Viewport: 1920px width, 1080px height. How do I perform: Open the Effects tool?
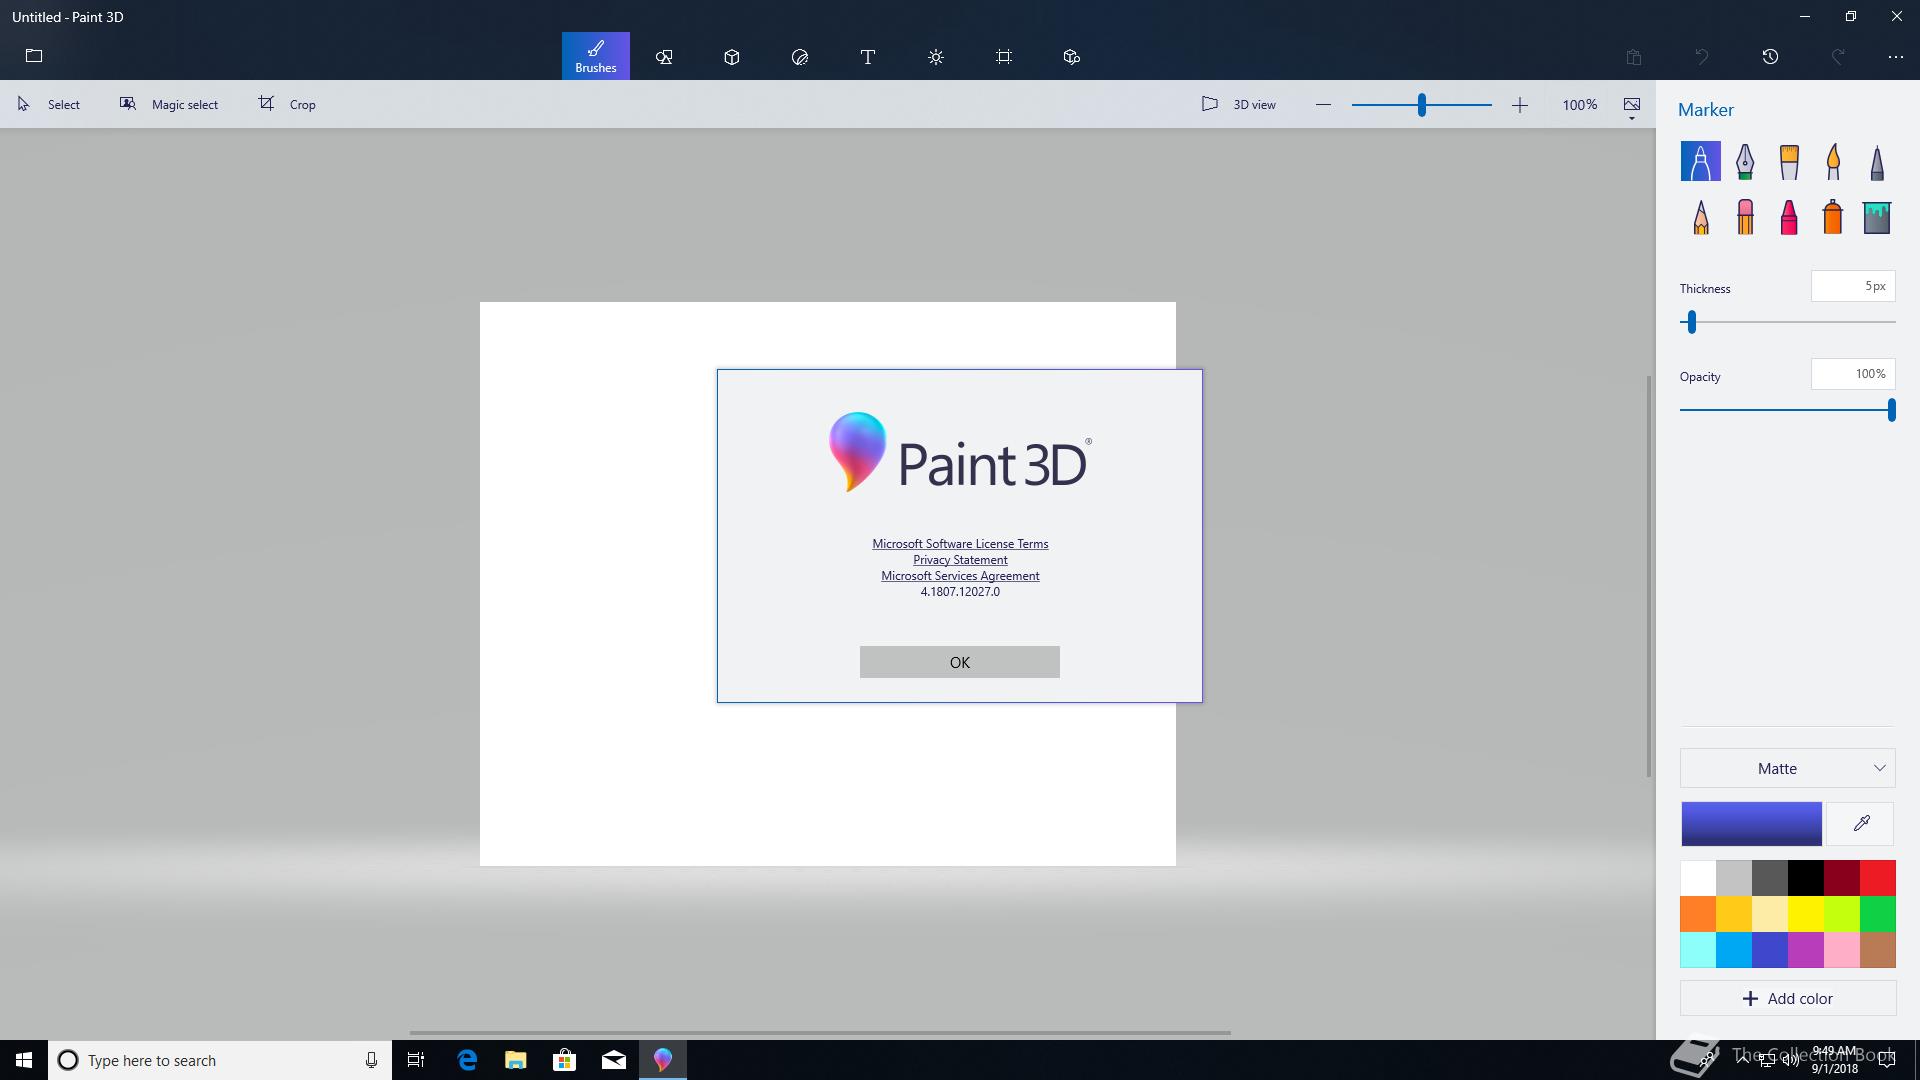click(x=936, y=57)
